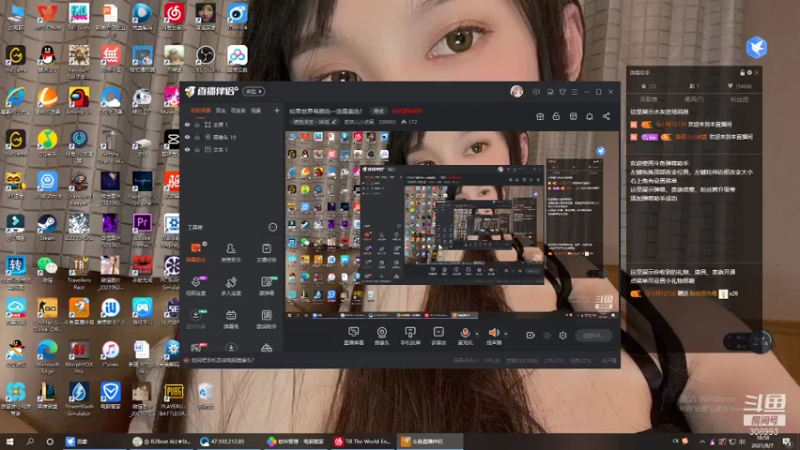Add a new scene with the plus icon
The image size is (800, 450).
(277, 110)
